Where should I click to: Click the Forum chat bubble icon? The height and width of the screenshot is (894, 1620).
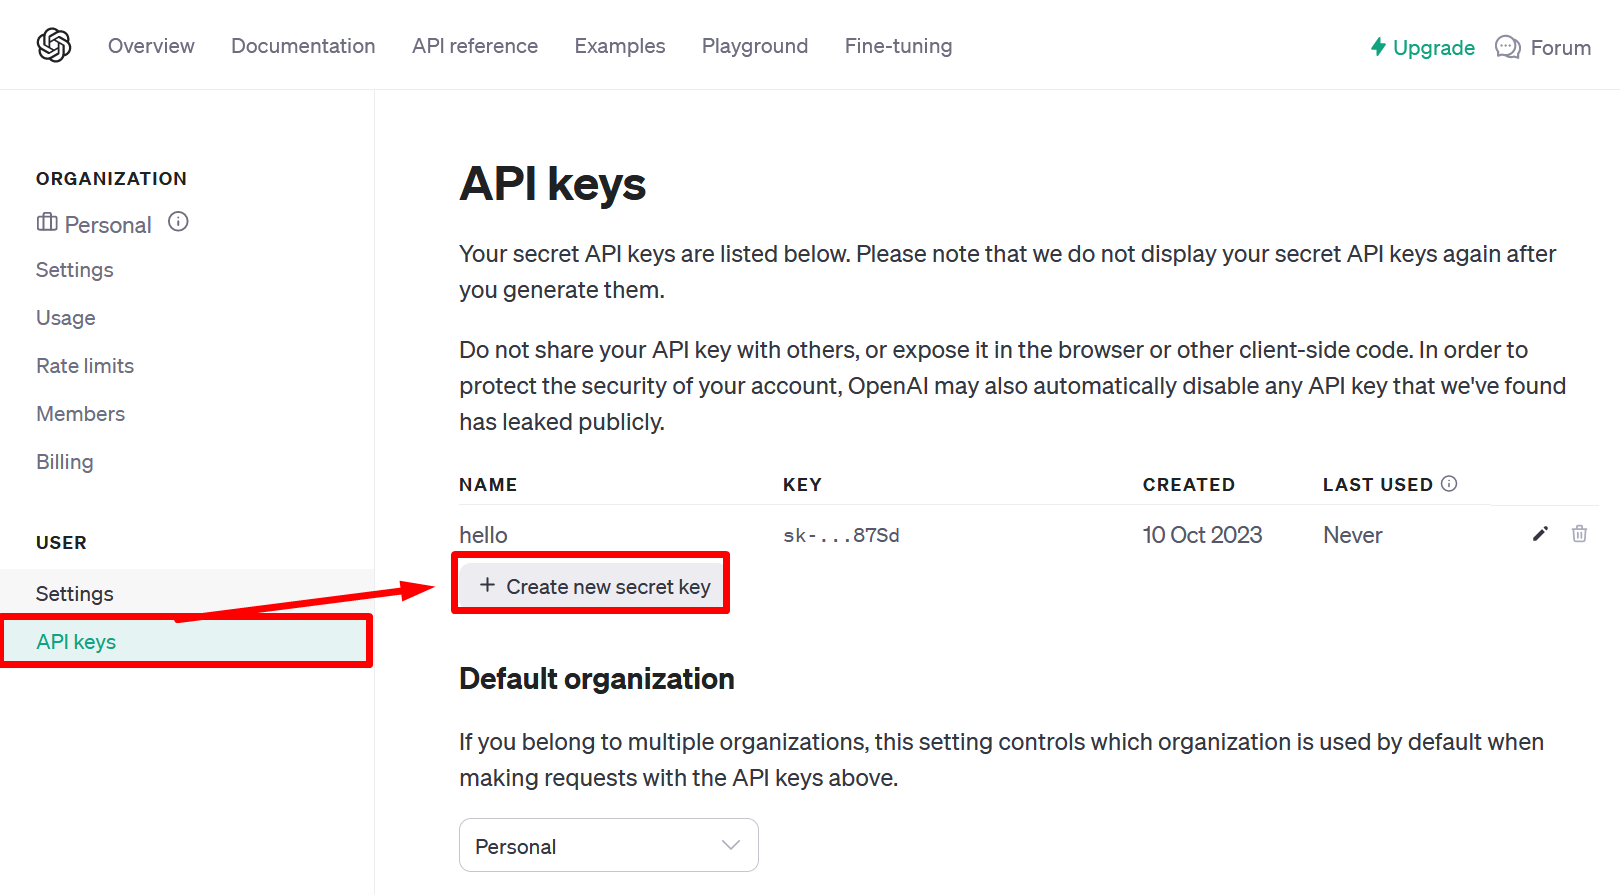coord(1507,47)
